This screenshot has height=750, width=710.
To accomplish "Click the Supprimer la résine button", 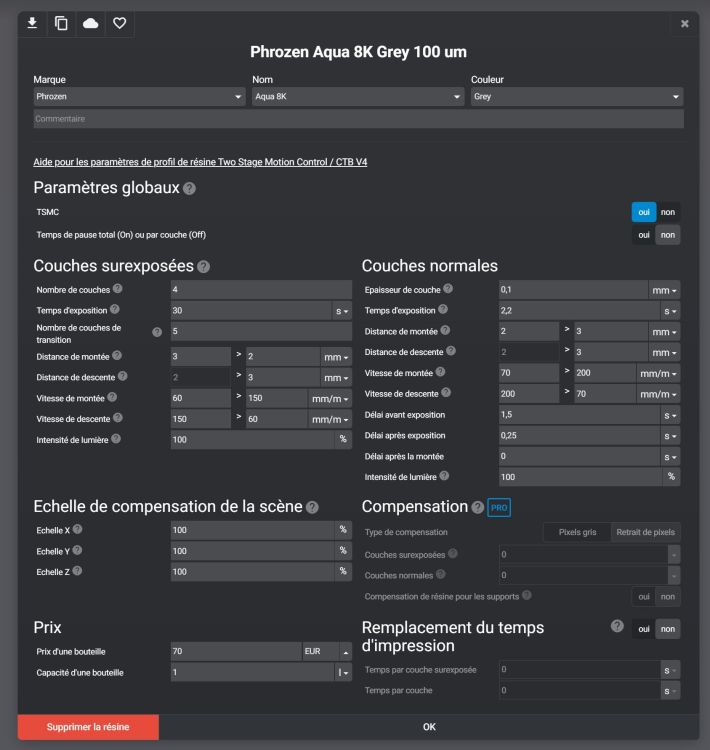I will click(x=88, y=727).
